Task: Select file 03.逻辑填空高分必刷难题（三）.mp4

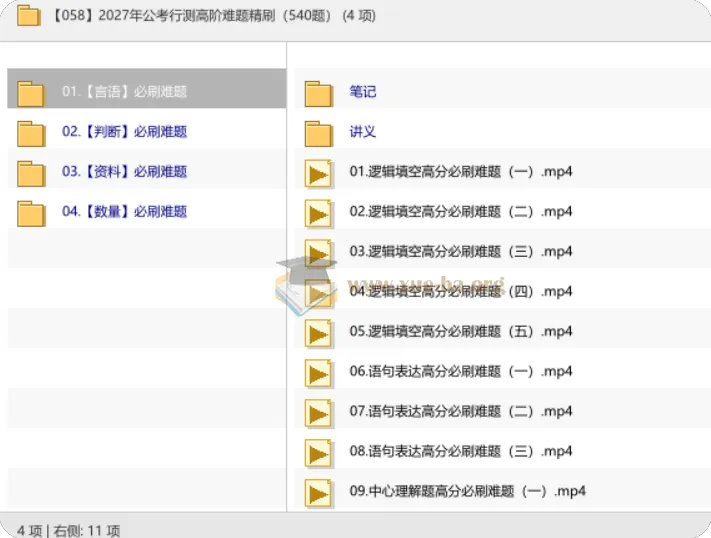Action: pyautogui.click(x=461, y=251)
